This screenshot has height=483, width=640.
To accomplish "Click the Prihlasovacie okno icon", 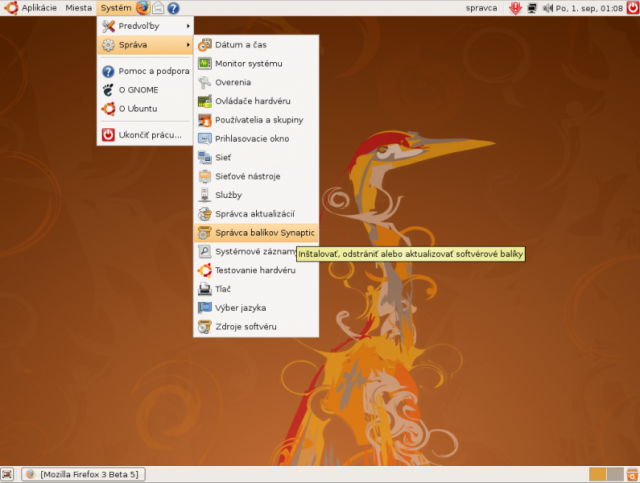I will click(204, 139).
